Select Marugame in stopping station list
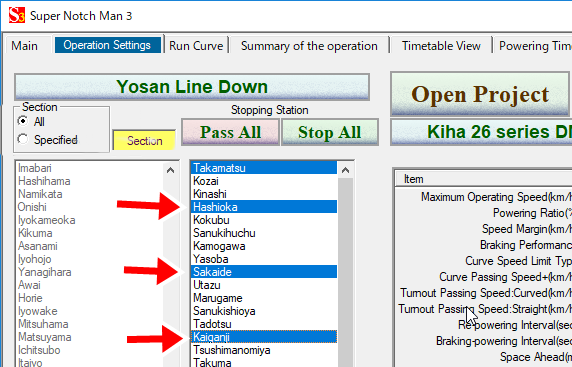Viewport: 572px width, 367px height. coord(264,298)
